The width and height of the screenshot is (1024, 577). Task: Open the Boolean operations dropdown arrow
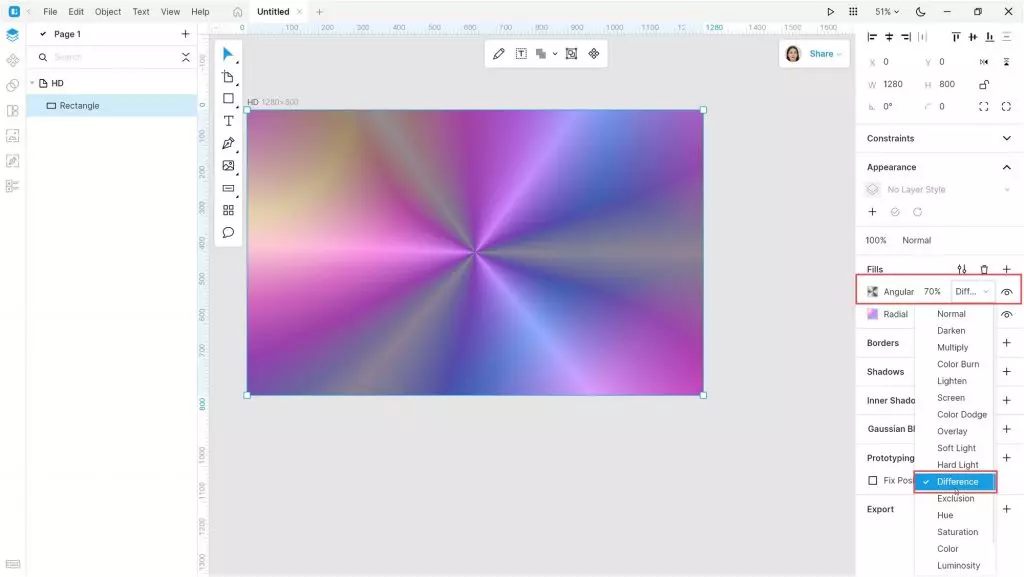tap(555, 54)
